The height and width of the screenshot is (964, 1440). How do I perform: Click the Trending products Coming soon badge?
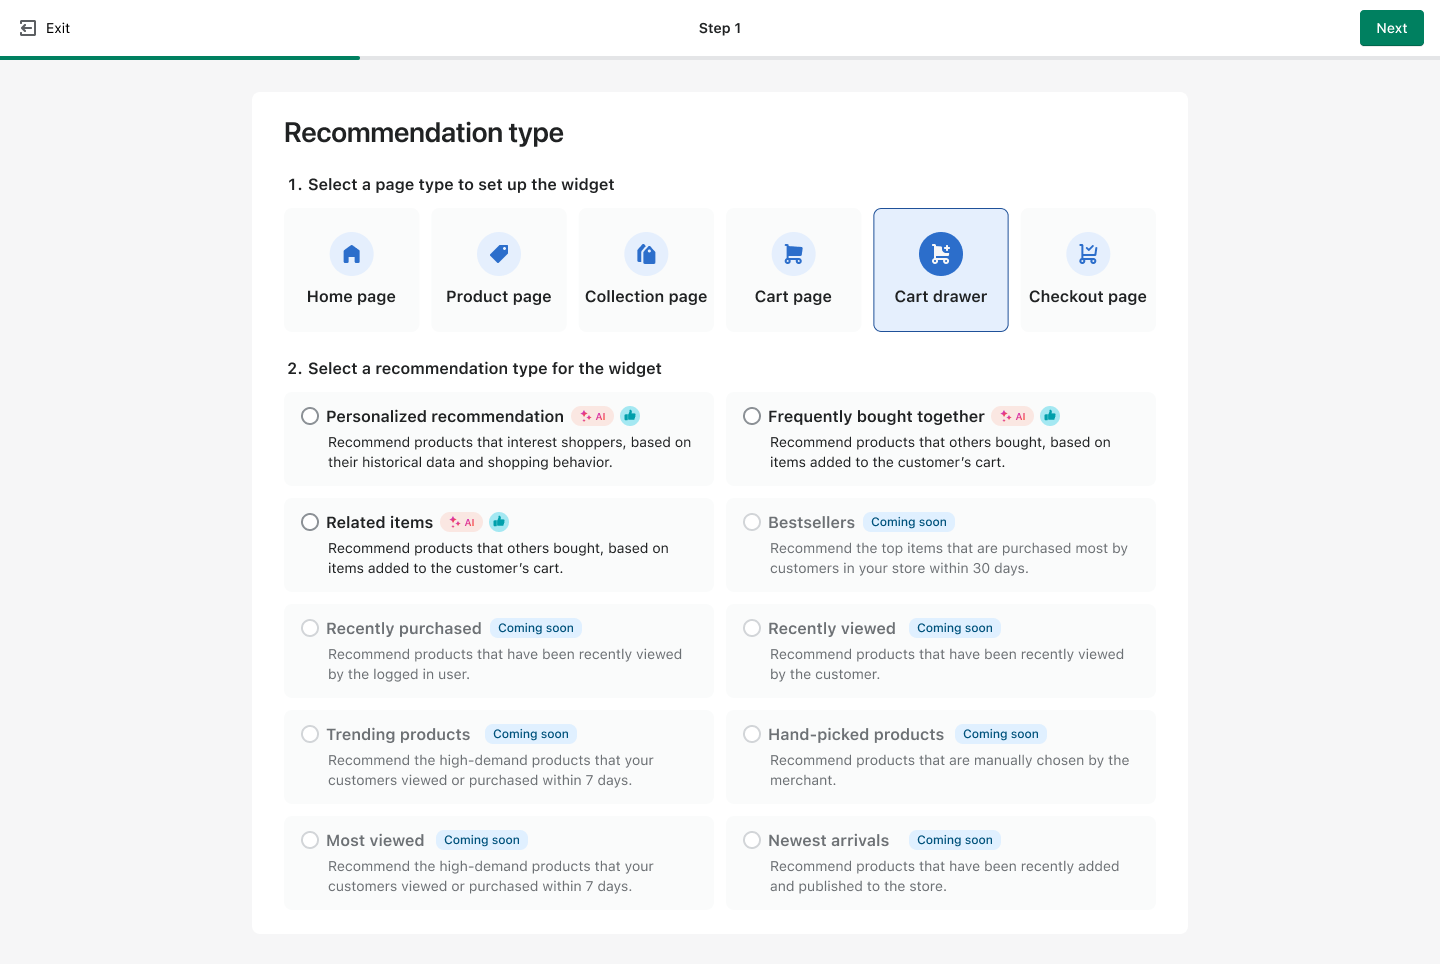530,733
